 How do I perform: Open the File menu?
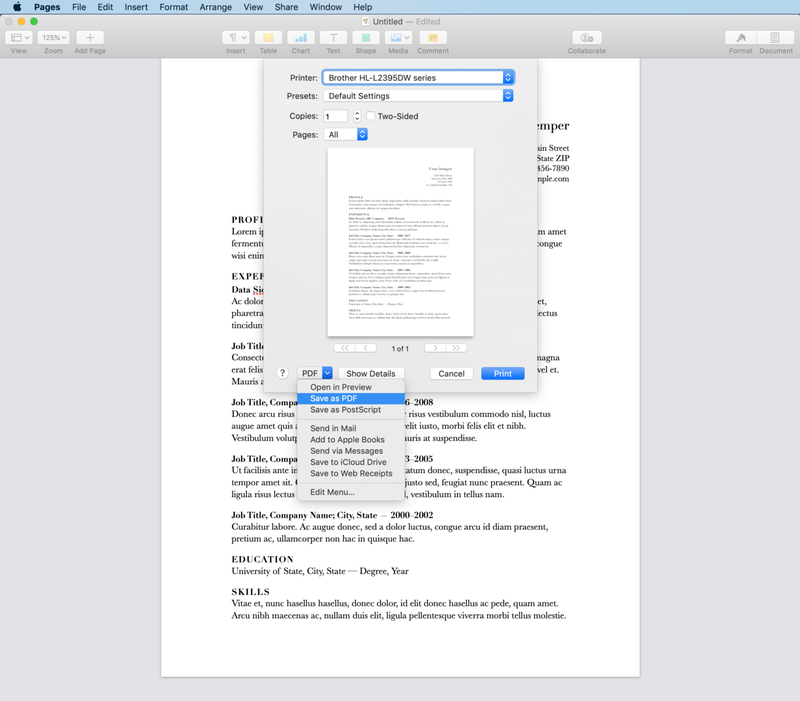pos(79,7)
